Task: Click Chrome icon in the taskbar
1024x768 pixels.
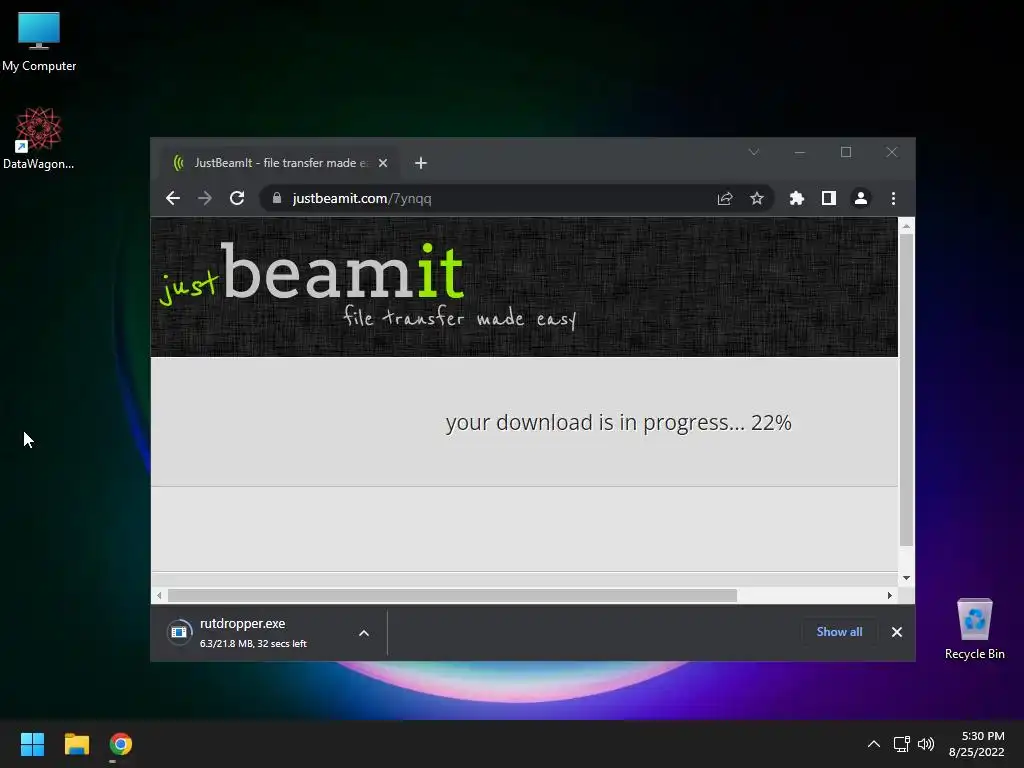Action: point(121,744)
